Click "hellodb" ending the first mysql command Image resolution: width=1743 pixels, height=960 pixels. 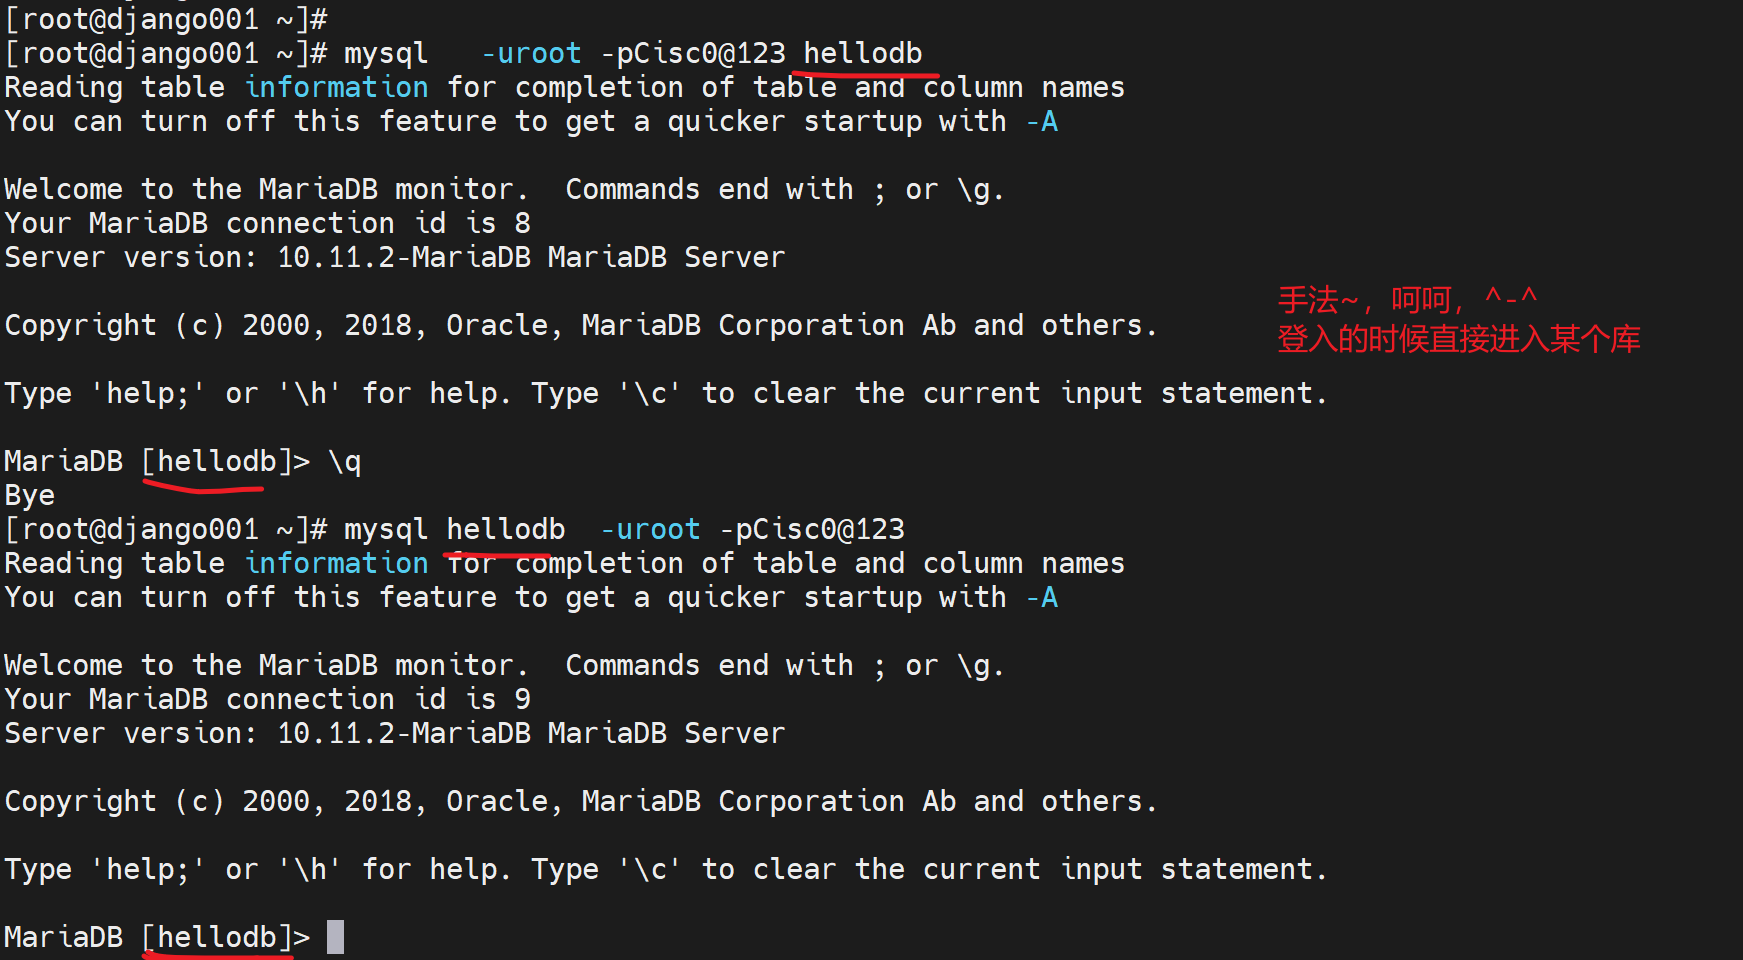pos(863,53)
